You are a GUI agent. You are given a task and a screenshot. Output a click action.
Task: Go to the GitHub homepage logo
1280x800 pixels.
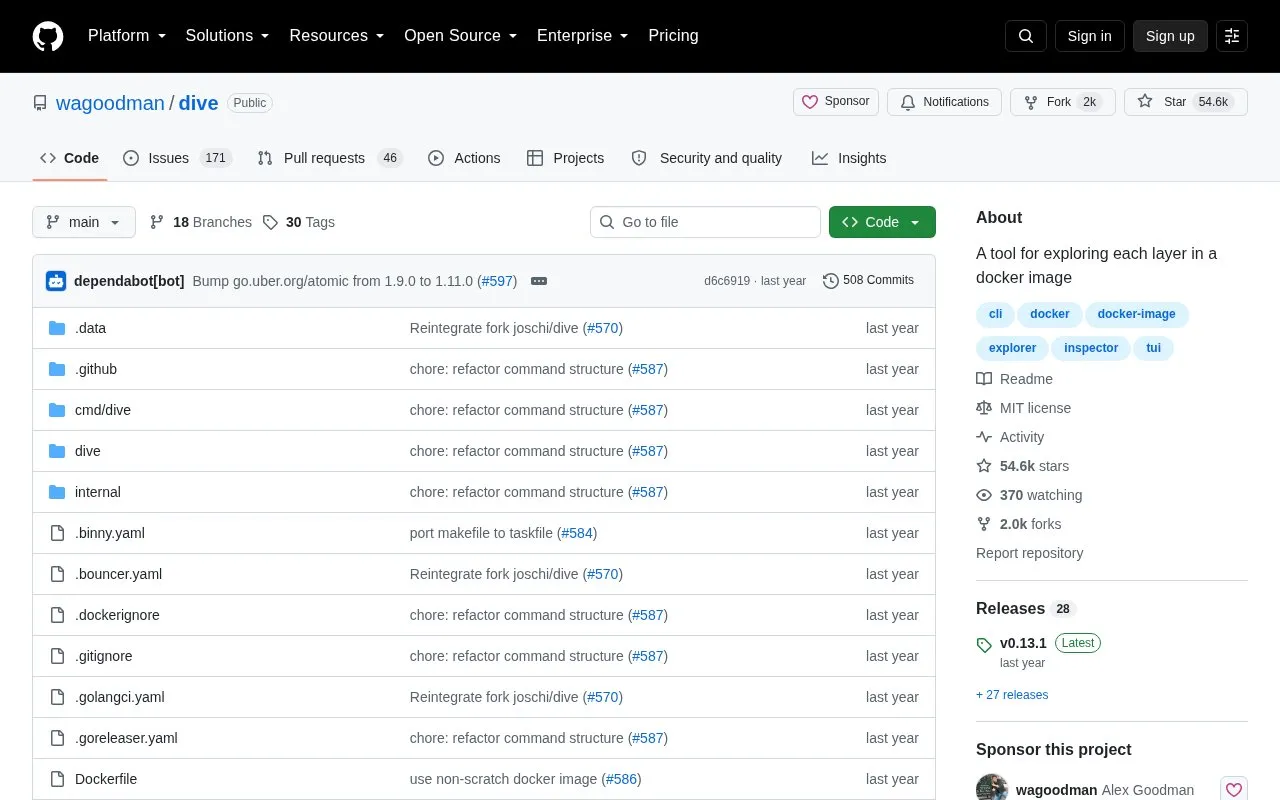pyautogui.click(x=48, y=36)
